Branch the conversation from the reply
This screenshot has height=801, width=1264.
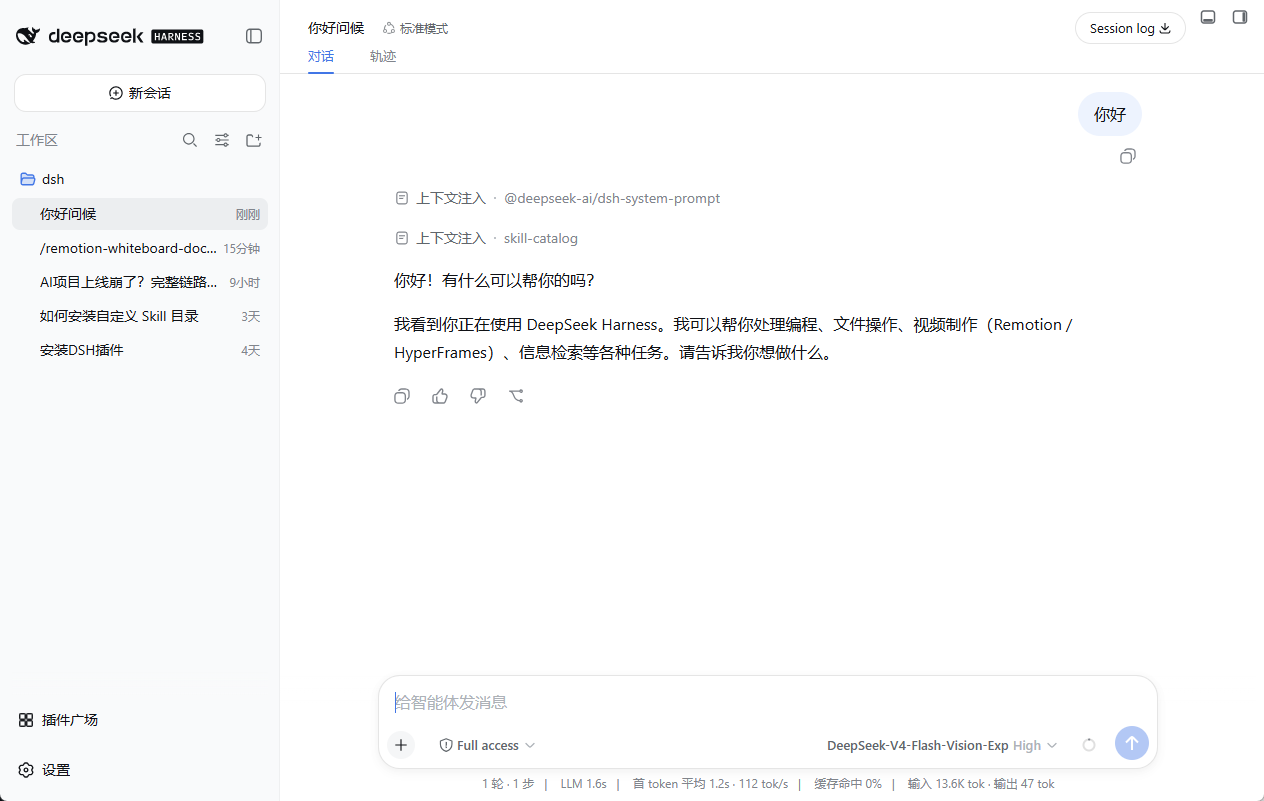pyautogui.click(x=516, y=396)
